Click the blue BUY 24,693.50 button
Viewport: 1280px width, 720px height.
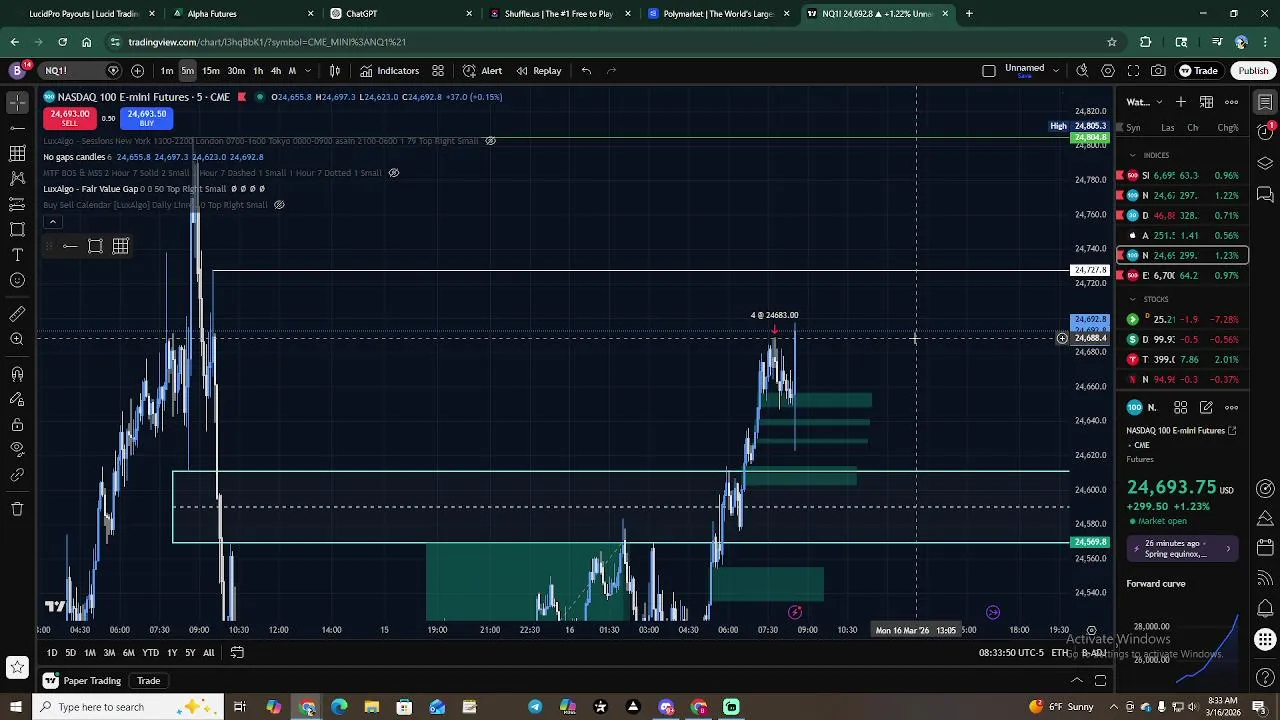[x=147, y=118]
